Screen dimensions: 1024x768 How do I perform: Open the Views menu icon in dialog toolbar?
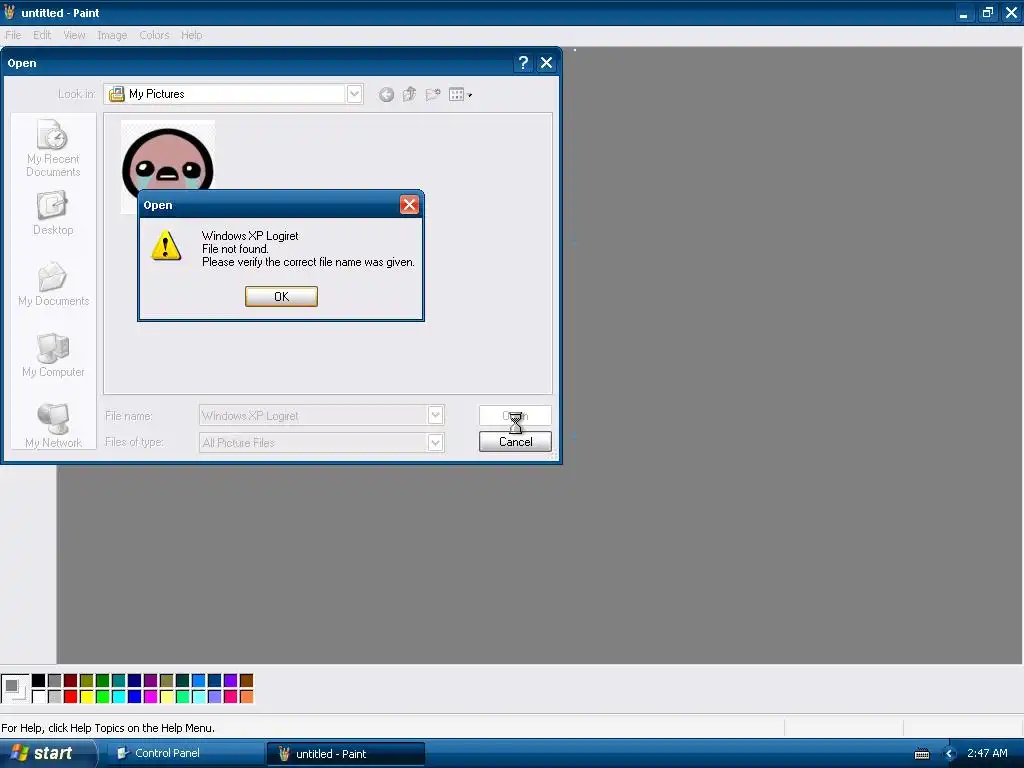pos(460,95)
